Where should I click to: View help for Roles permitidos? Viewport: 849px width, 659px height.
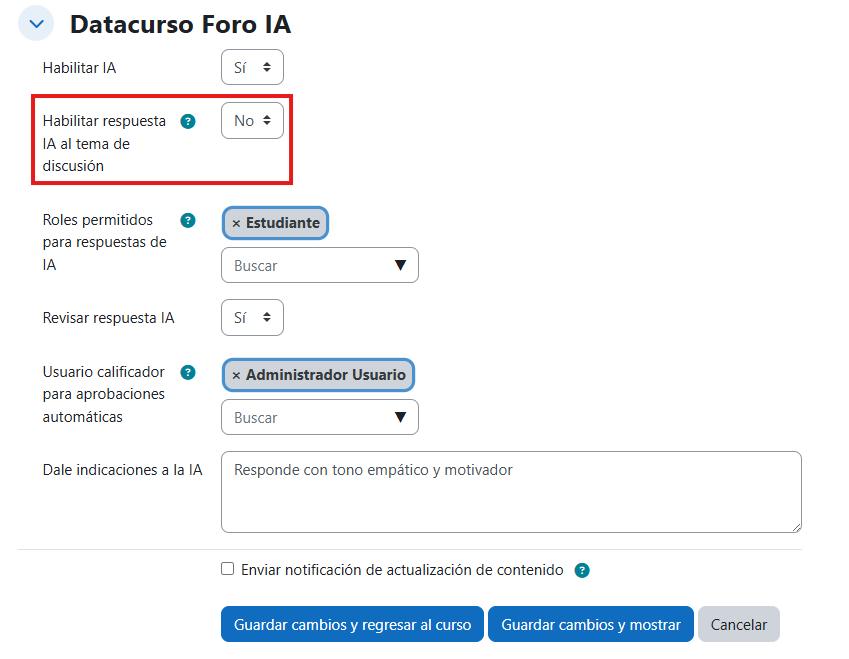(188, 220)
